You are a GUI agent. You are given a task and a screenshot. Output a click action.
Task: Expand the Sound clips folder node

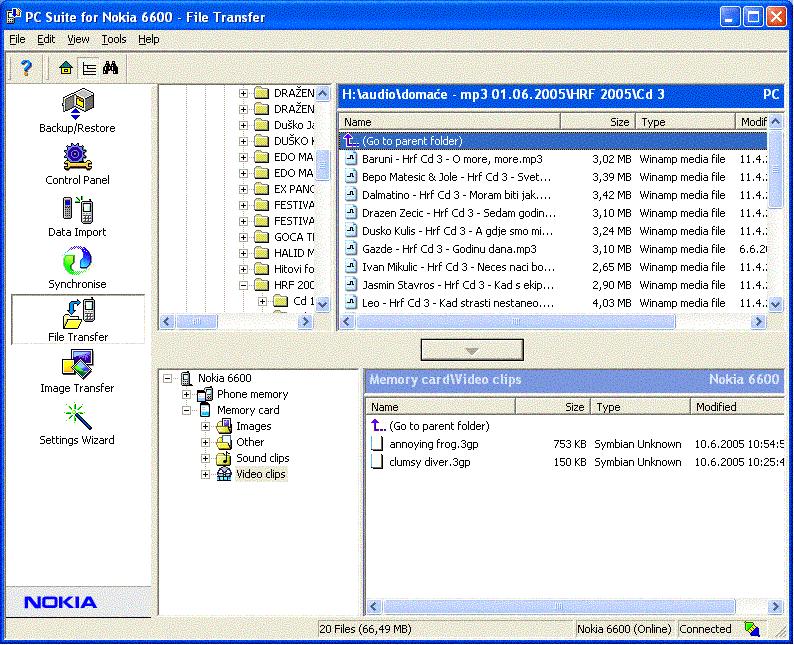(x=206, y=458)
